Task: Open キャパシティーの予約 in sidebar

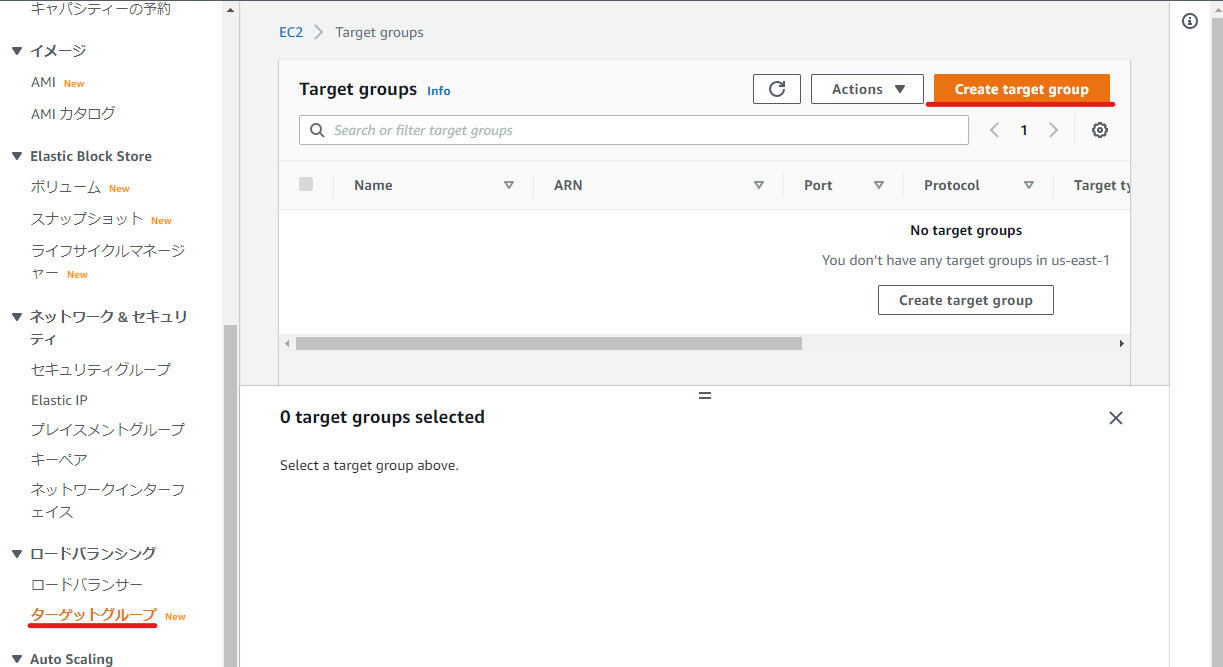Action: pyautogui.click(x=101, y=9)
